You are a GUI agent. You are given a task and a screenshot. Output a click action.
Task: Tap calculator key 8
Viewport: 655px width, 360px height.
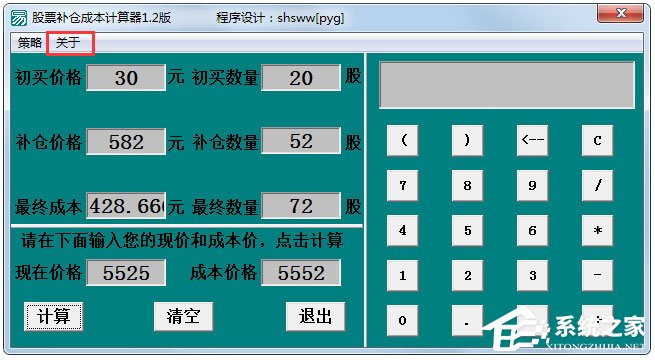467,185
